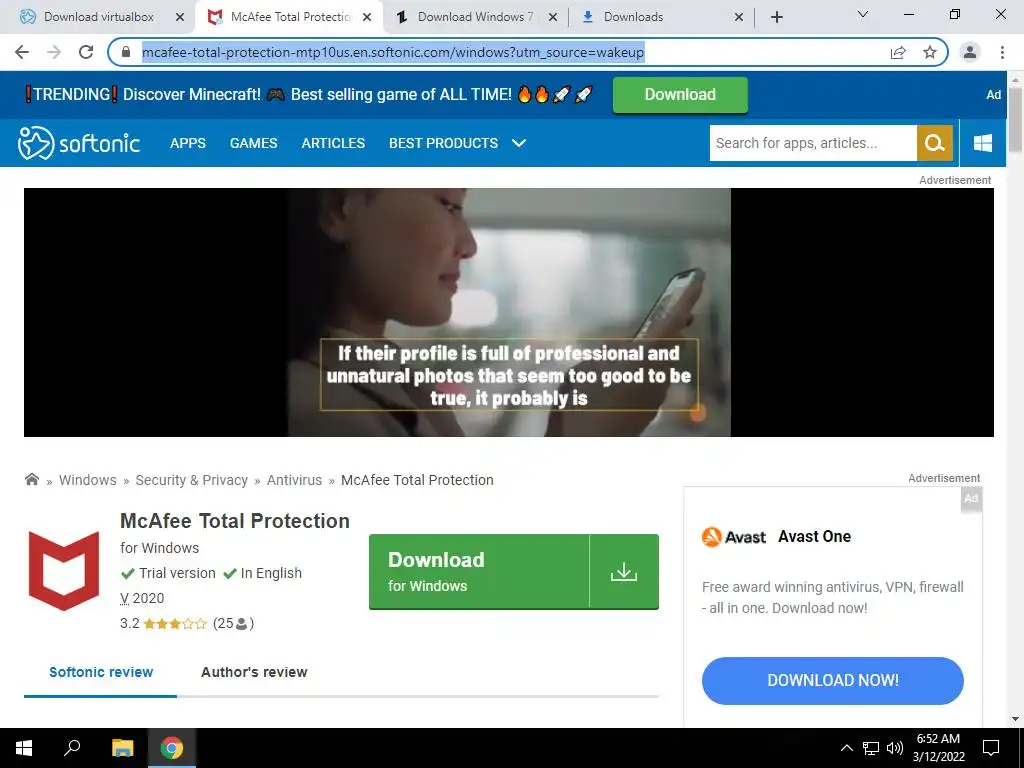
Task: Click the Ad label on the Avast banner
Action: click(x=971, y=499)
